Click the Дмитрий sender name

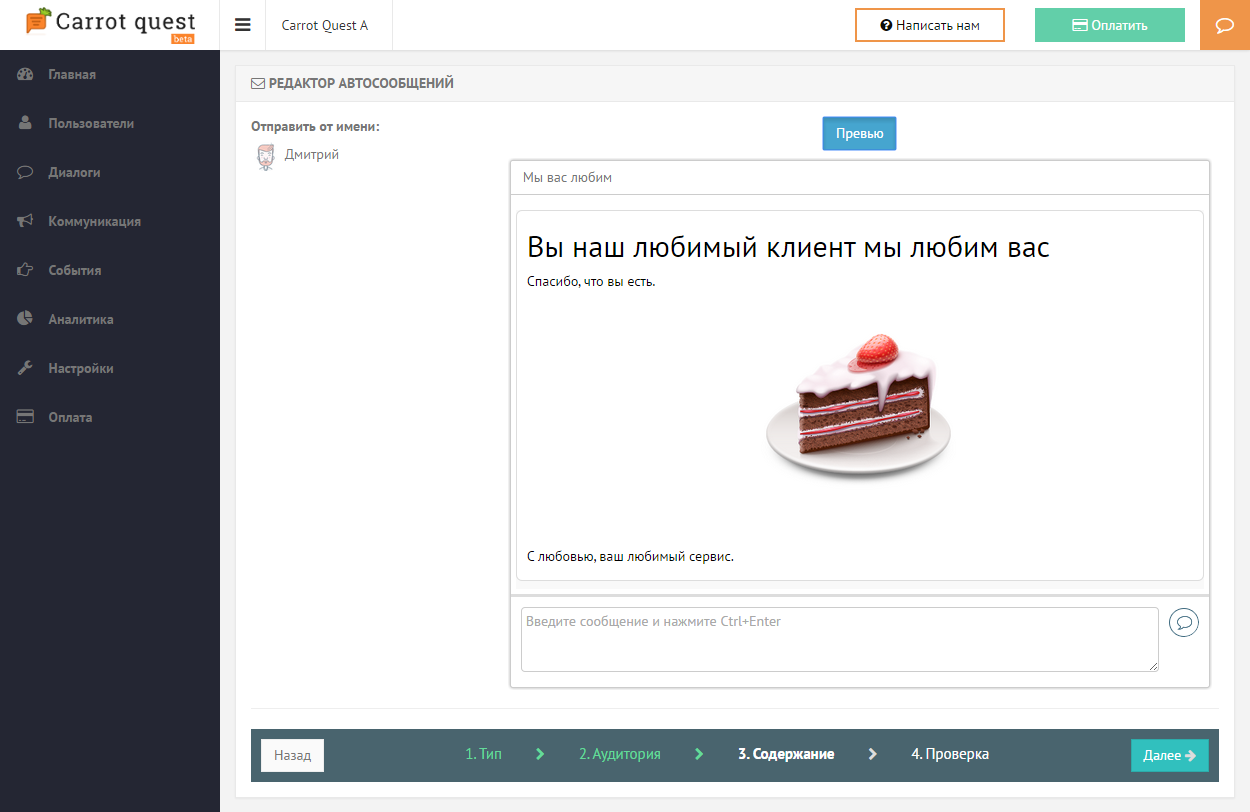coord(312,155)
